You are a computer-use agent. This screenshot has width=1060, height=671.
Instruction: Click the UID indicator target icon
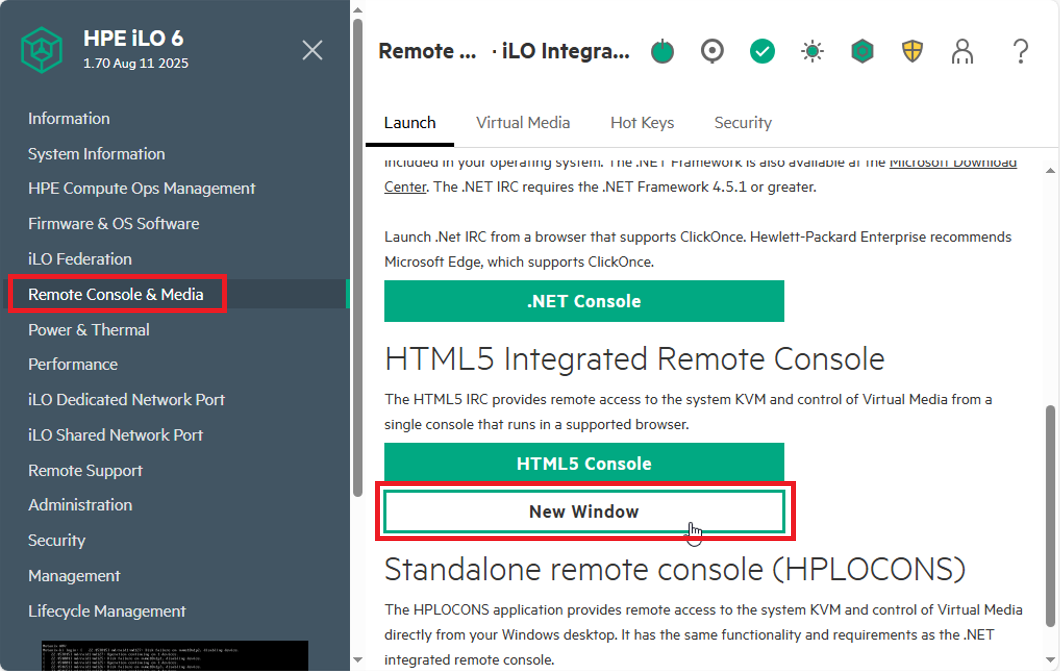pos(712,51)
